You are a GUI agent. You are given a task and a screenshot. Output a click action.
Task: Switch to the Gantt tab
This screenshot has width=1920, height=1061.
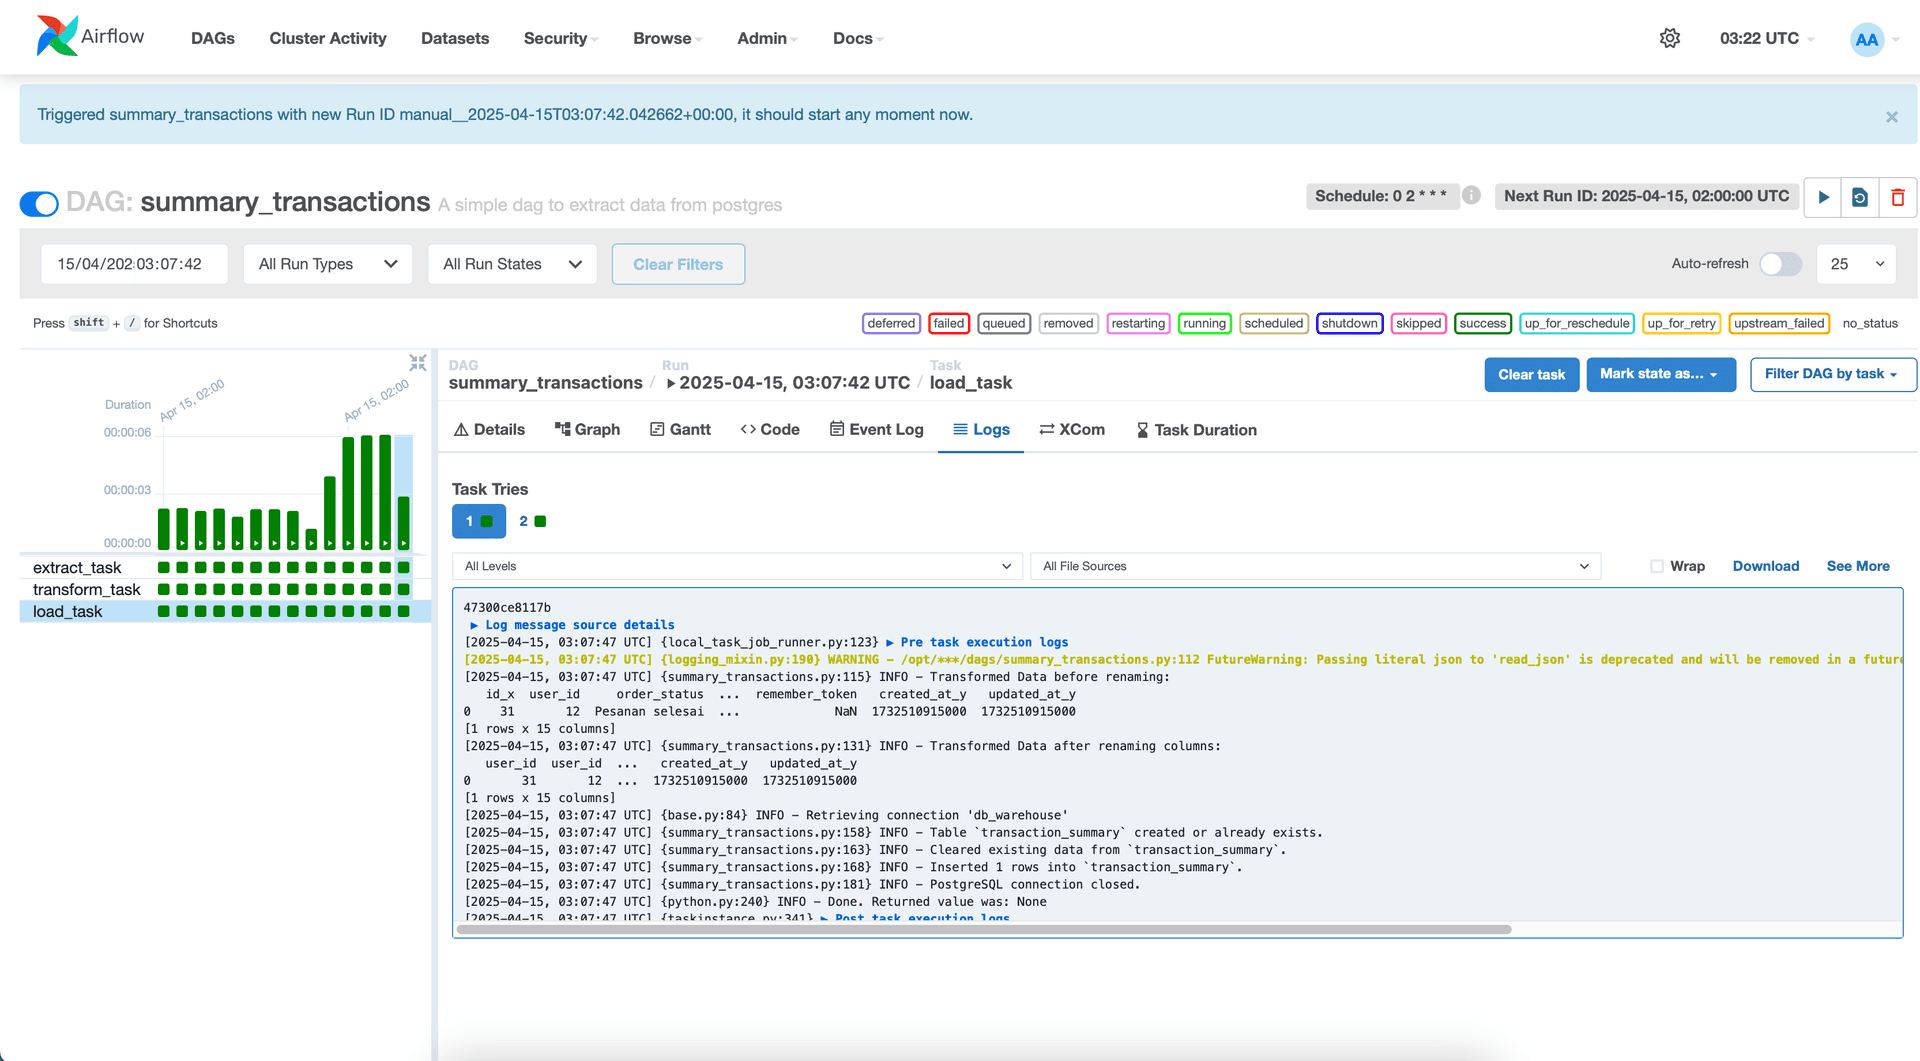(x=680, y=429)
